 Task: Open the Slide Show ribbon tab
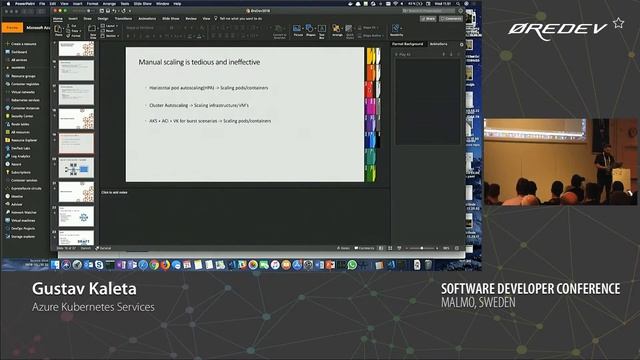coord(171,19)
